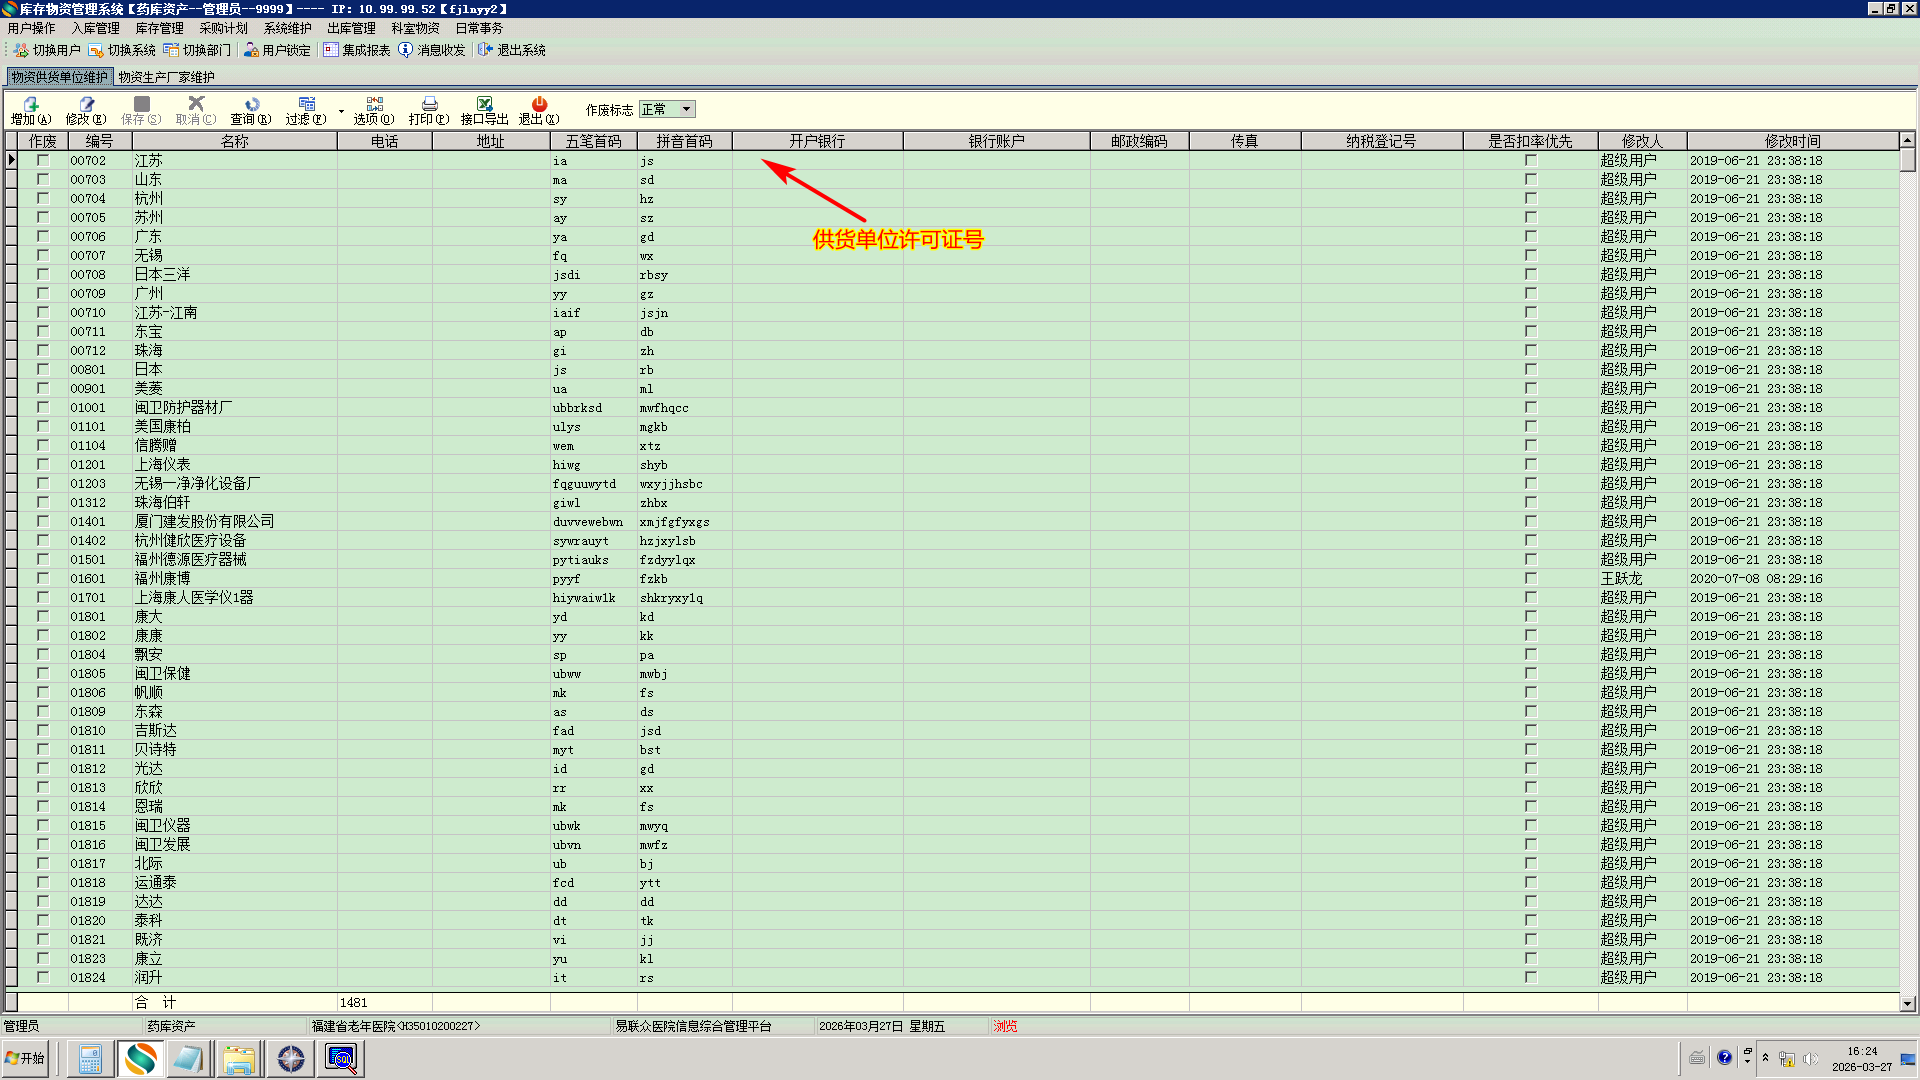Open the 消息收发 message icon
Image resolution: width=1920 pixels, height=1080 pixels.
point(406,50)
